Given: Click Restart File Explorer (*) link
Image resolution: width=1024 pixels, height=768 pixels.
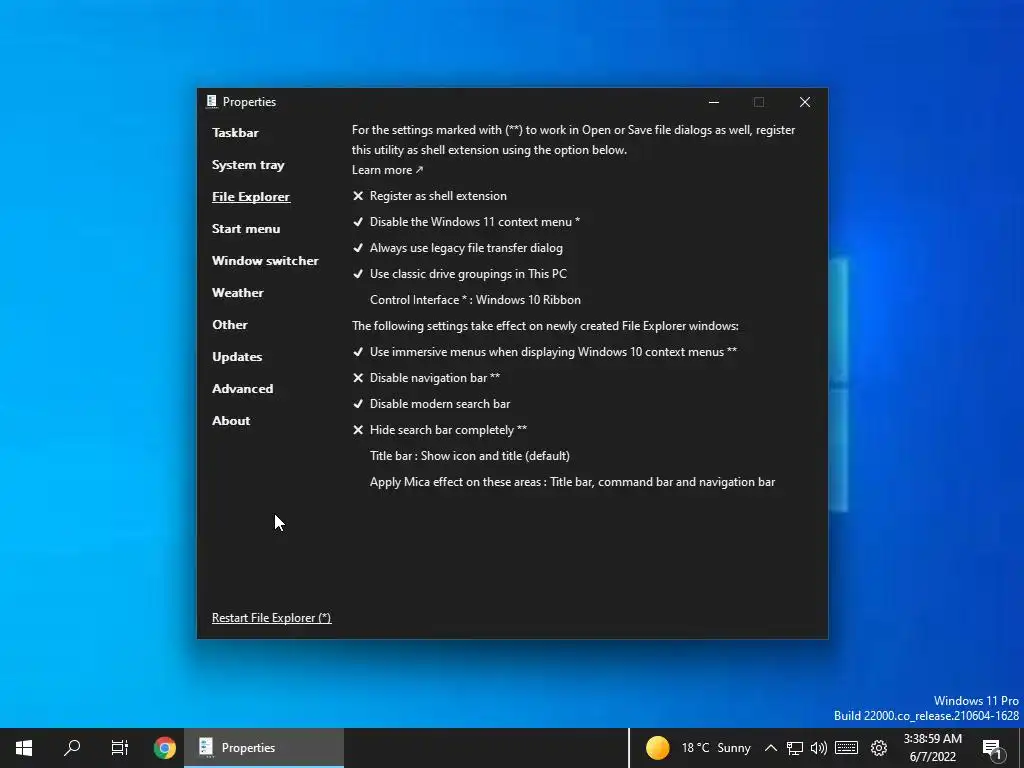Looking at the screenshot, I should 272,618.
